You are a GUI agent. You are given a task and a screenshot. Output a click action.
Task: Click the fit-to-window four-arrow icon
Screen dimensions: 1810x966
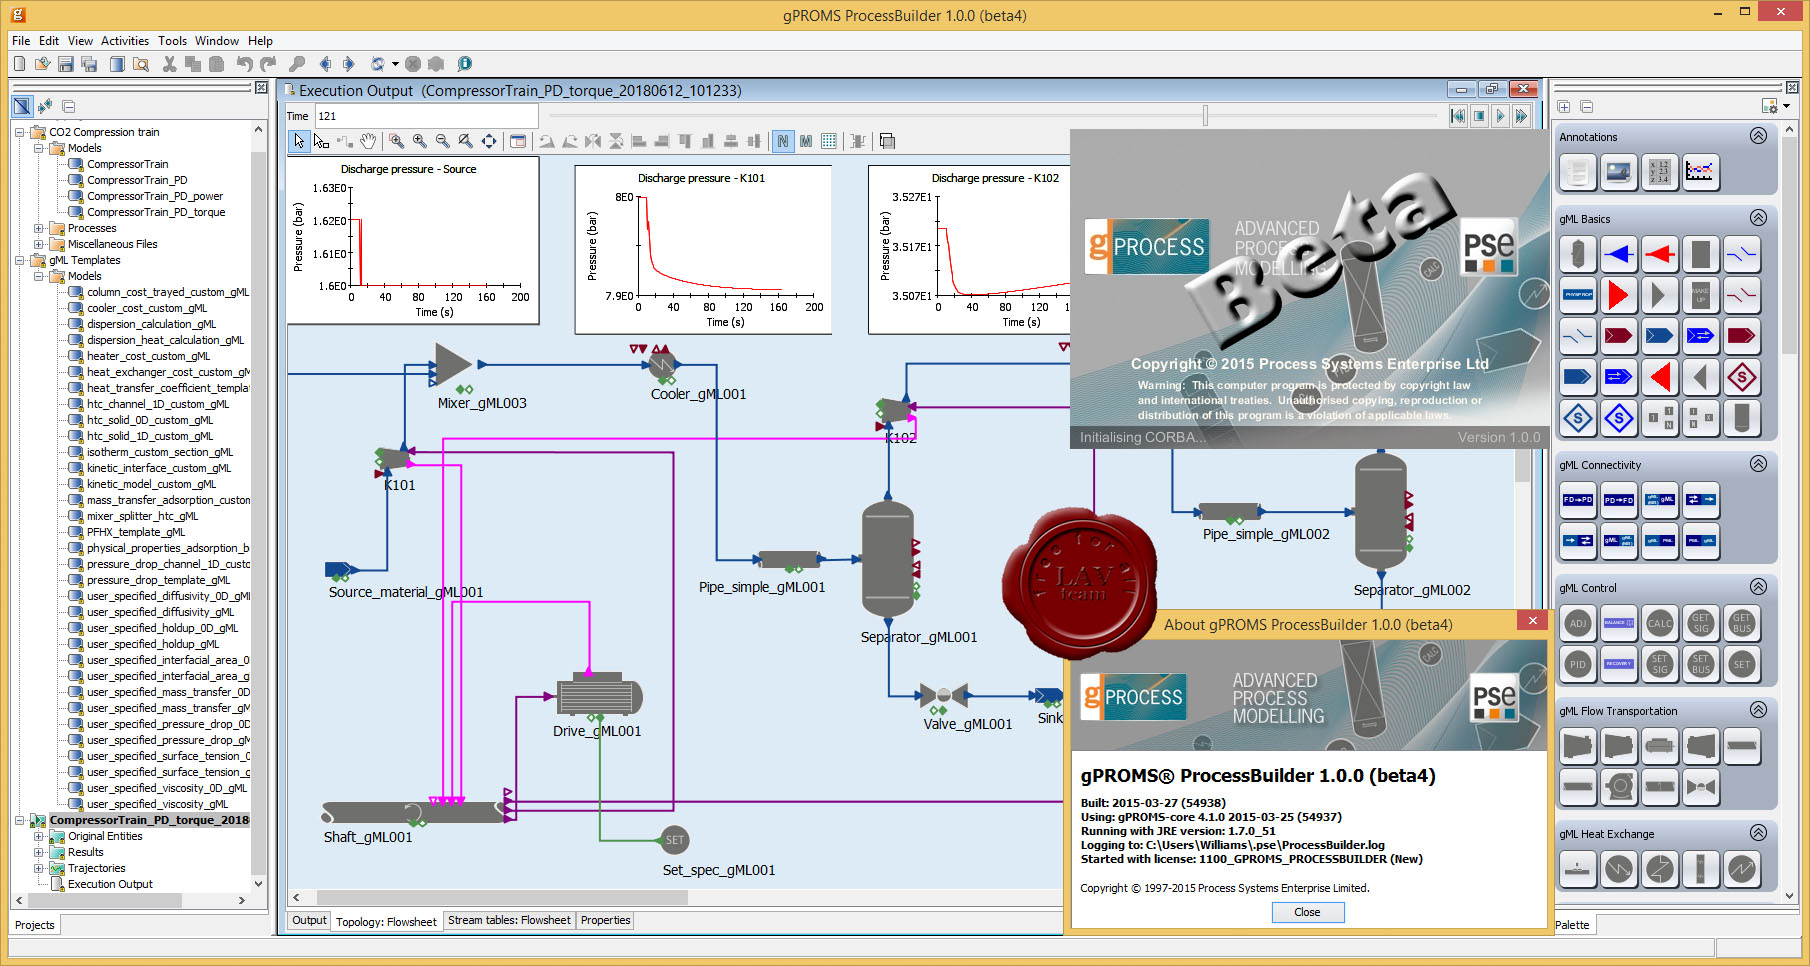click(x=489, y=141)
